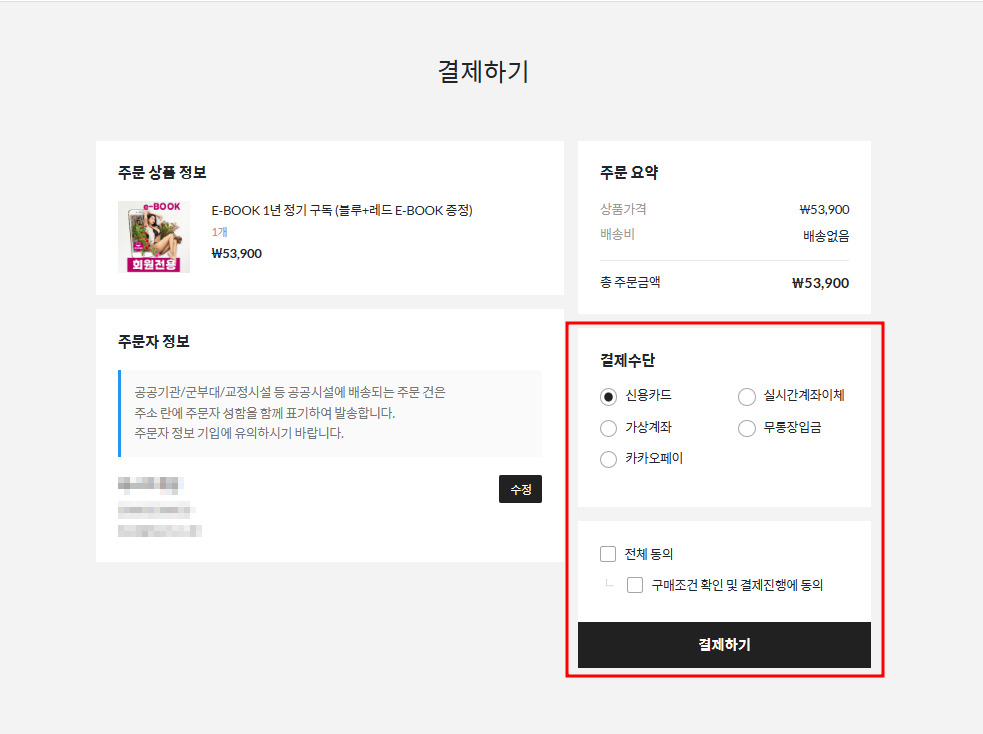
Task: Check the 전체 동의 checkbox
Action: tap(607, 554)
